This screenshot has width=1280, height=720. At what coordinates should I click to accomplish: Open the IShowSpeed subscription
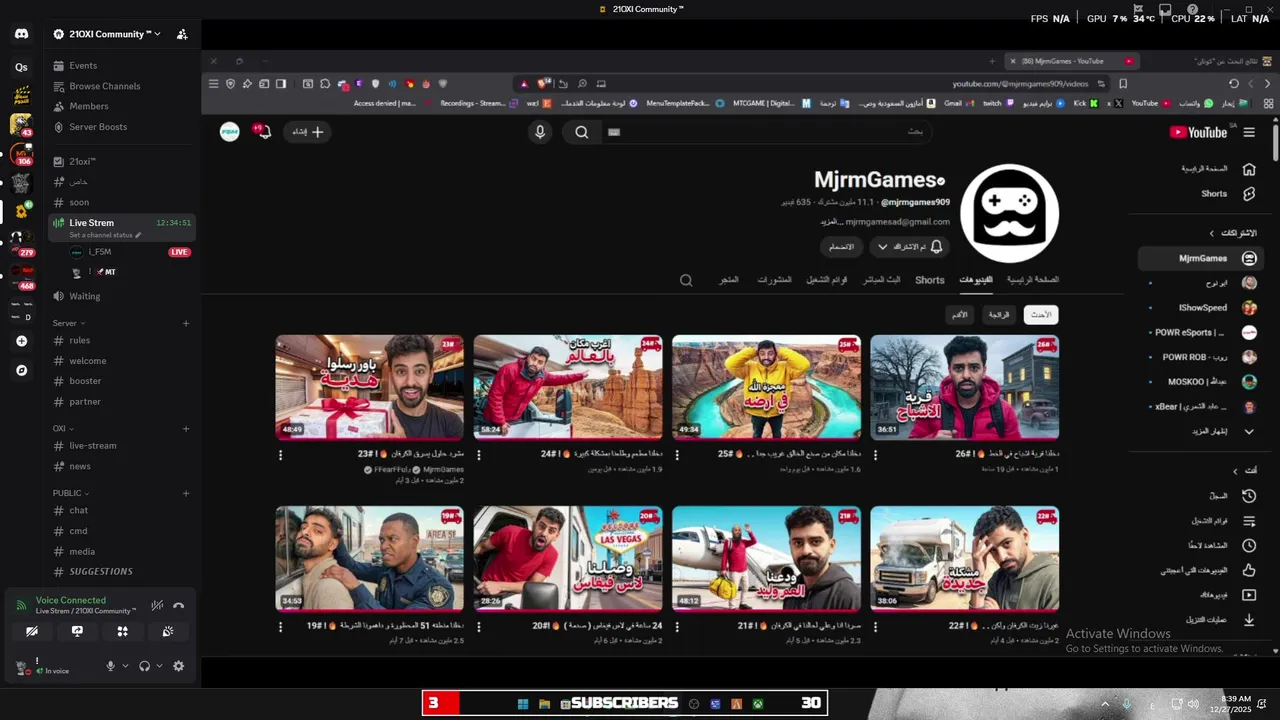pyautogui.click(x=1201, y=308)
